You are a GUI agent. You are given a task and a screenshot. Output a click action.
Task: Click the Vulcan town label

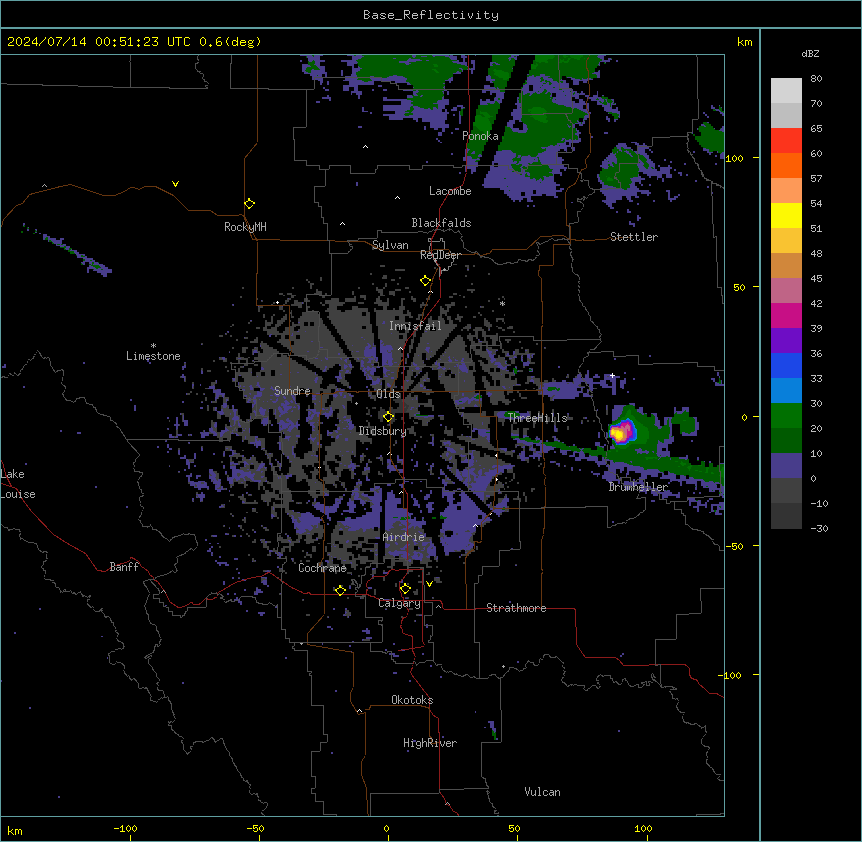coord(543,792)
